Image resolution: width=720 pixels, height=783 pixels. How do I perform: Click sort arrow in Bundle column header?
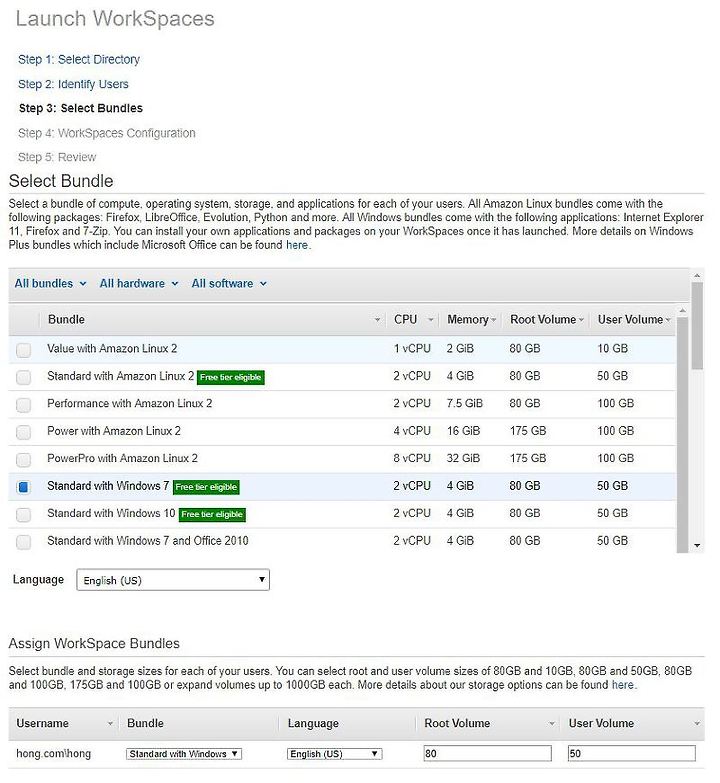pyautogui.click(x=377, y=320)
